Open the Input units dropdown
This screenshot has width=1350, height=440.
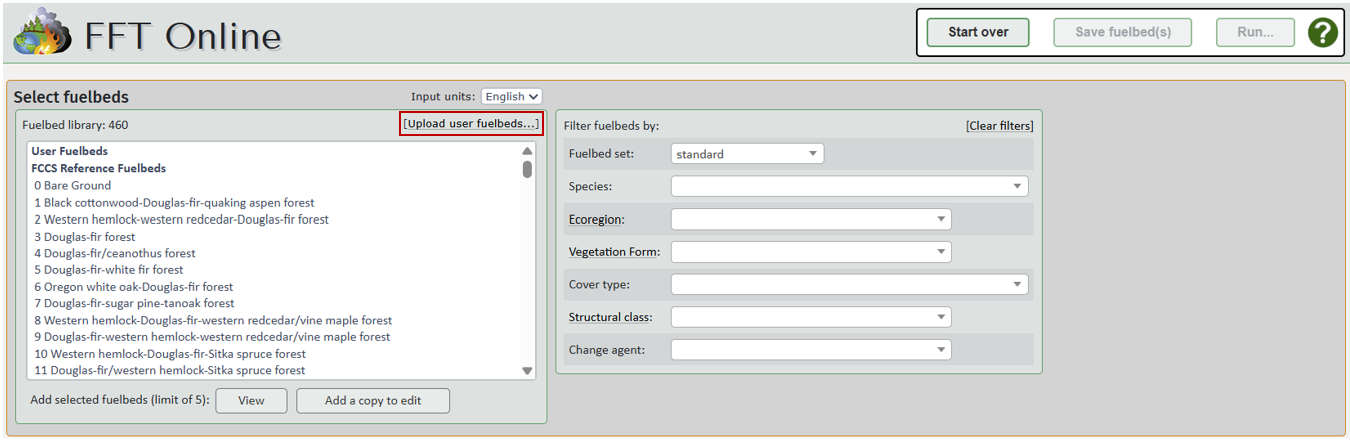click(x=511, y=96)
